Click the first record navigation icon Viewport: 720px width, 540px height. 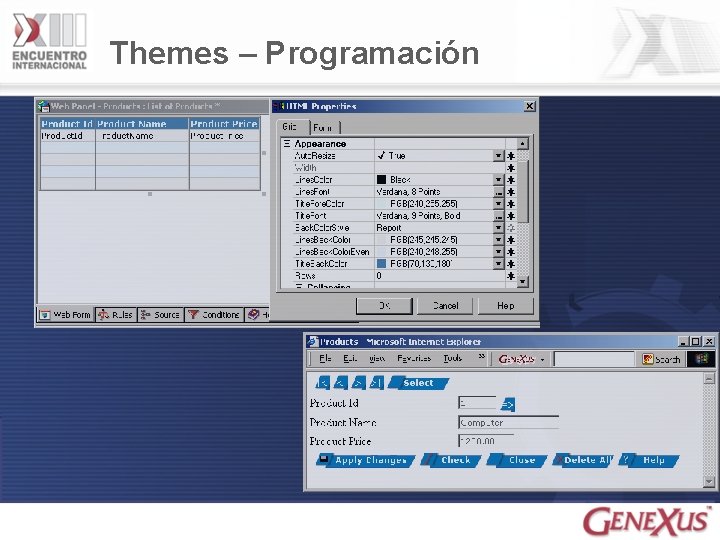[x=322, y=382]
